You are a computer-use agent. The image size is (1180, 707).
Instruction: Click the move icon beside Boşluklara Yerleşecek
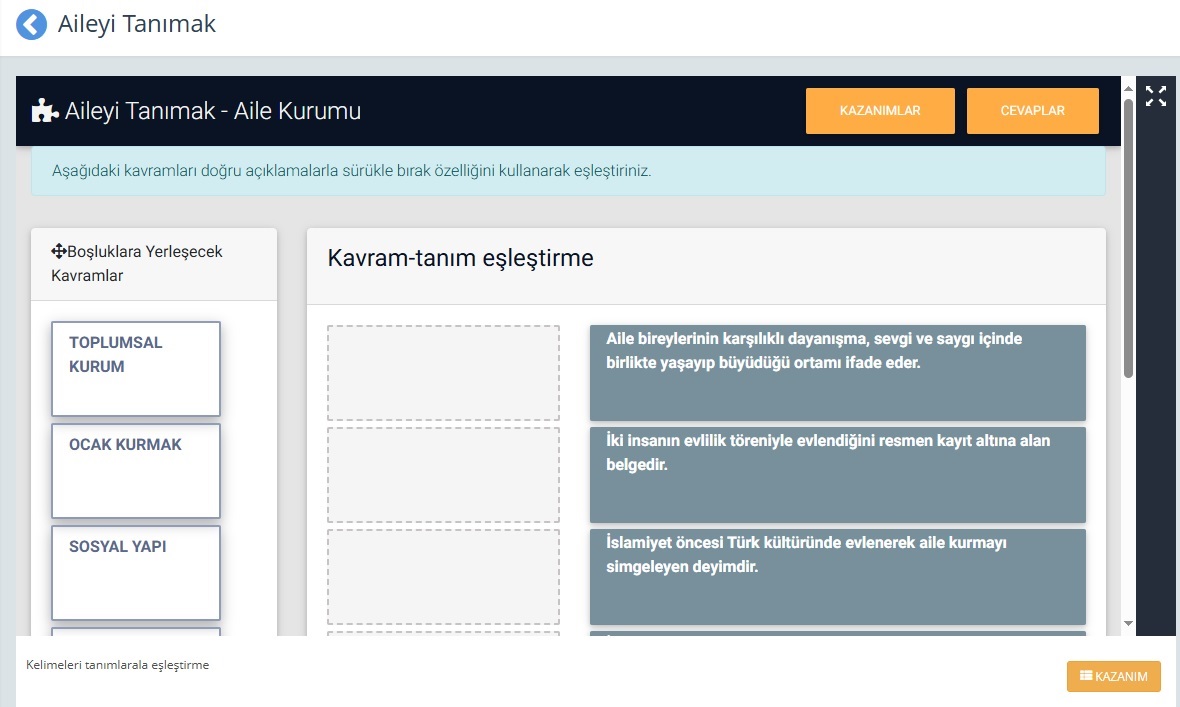click(x=59, y=251)
